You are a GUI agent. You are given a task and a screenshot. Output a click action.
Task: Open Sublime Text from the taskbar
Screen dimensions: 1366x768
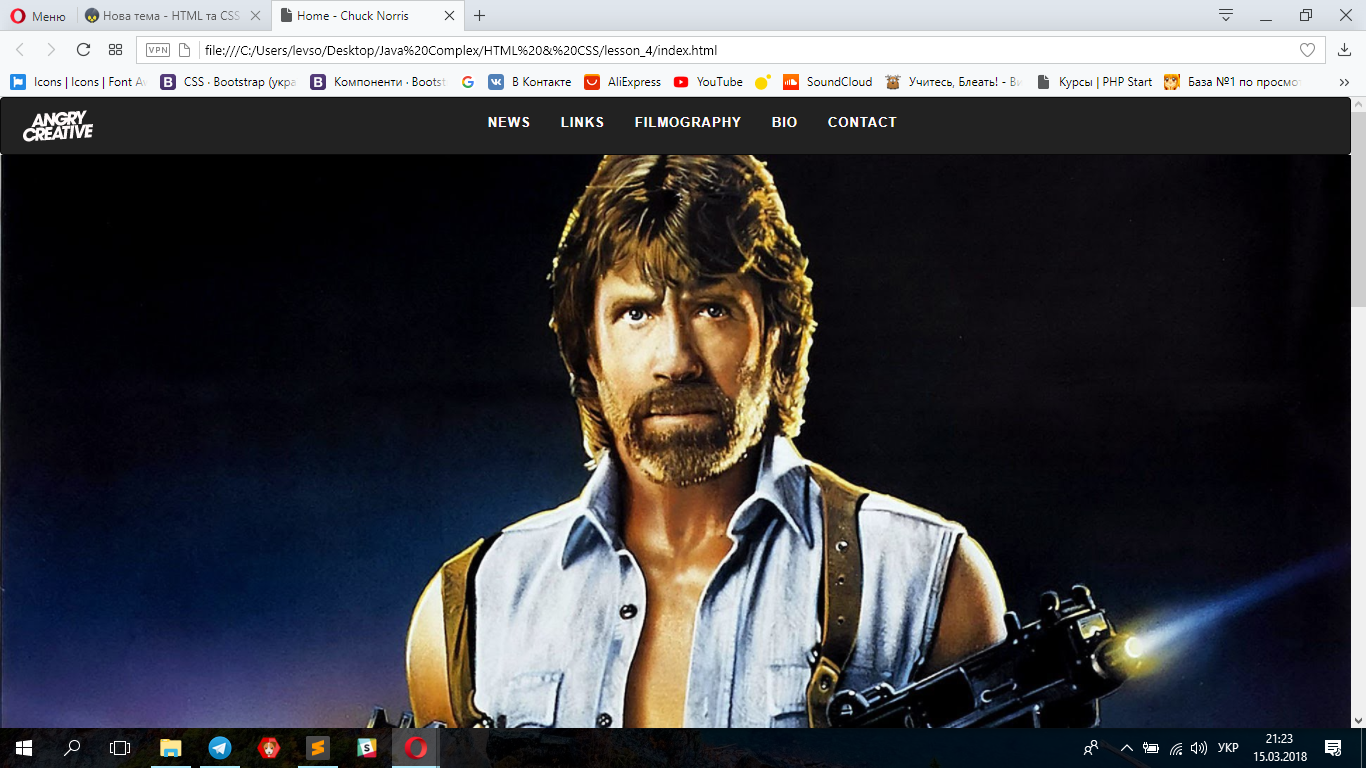coord(317,748)
